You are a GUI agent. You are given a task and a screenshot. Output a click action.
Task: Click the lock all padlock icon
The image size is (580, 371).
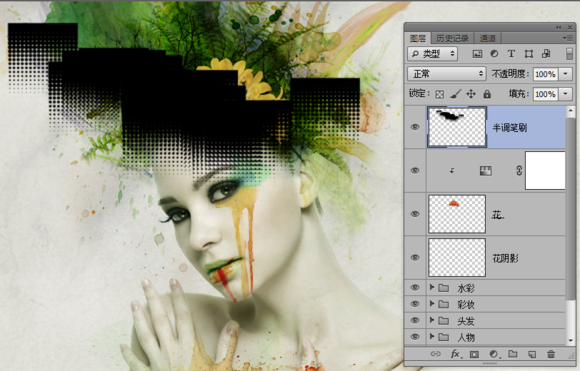click(487, 94)
